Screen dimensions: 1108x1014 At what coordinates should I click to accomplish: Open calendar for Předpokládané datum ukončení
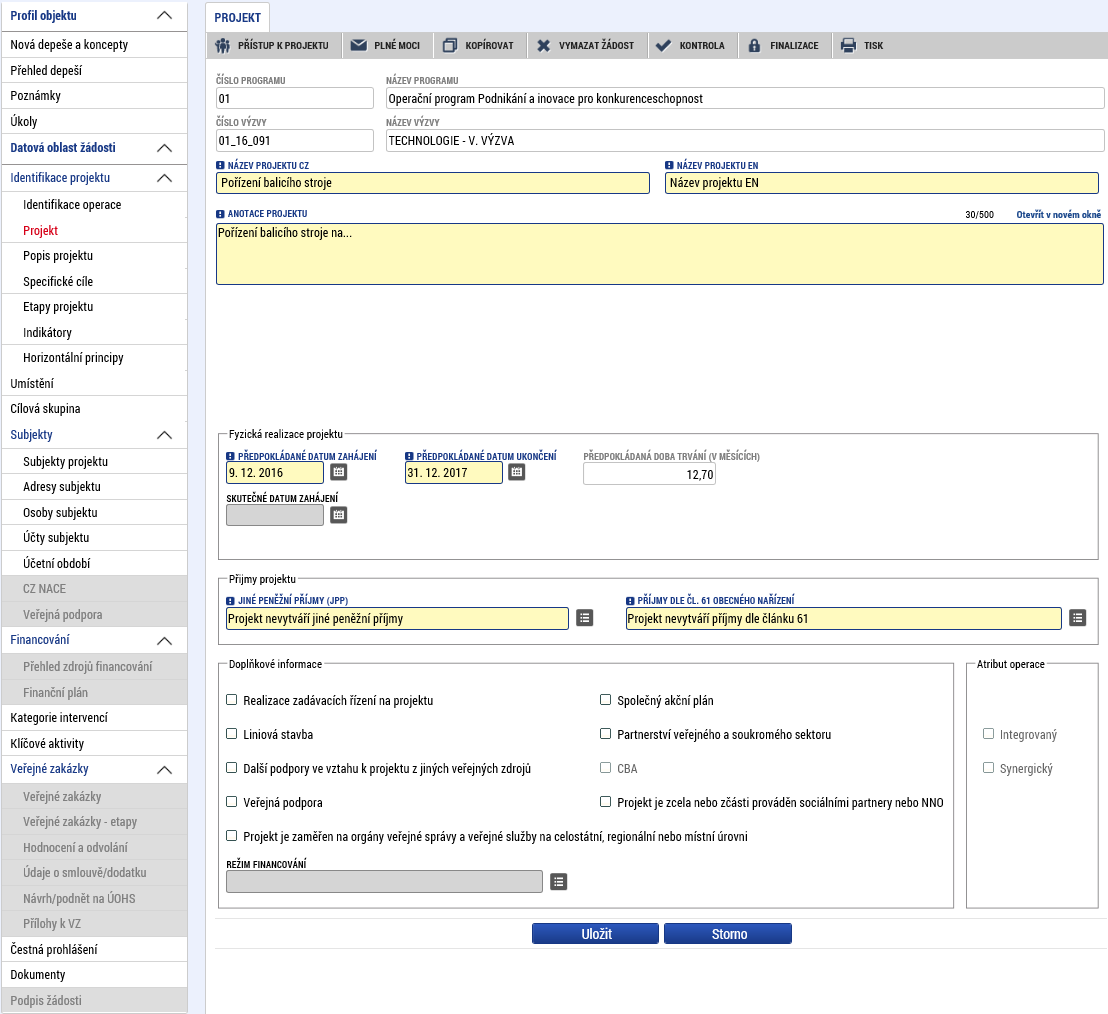point(517,472)
